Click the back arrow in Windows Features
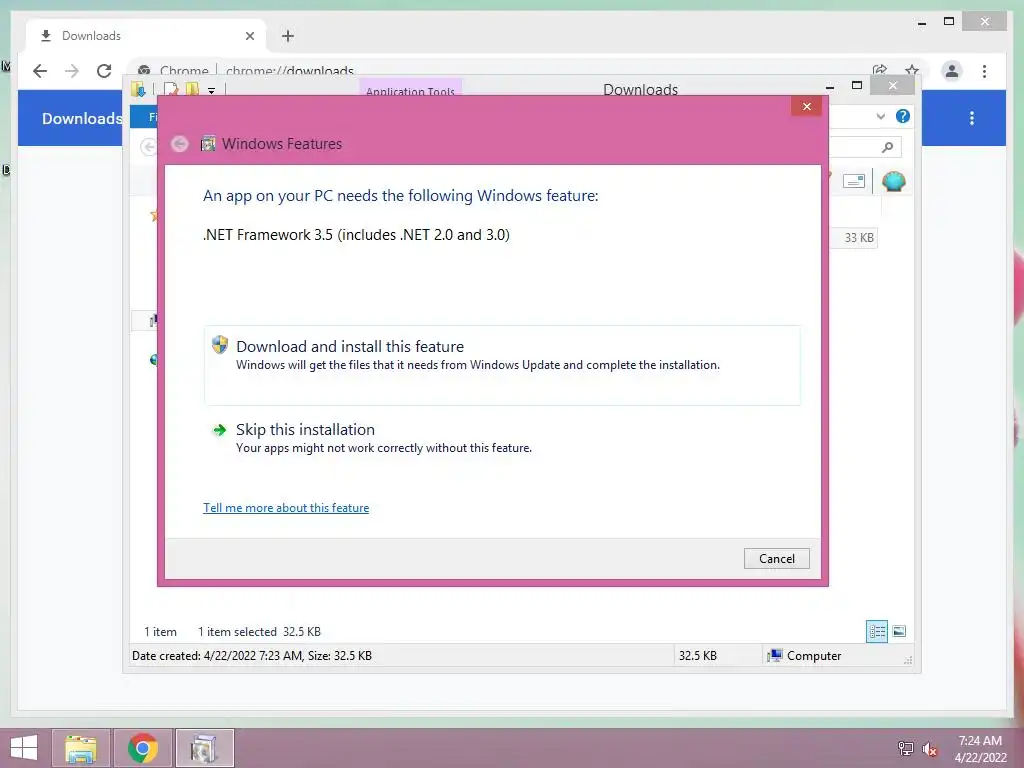Image resolution: width=1024 pixels, height=768 pixels. click(x=180, y=144)
